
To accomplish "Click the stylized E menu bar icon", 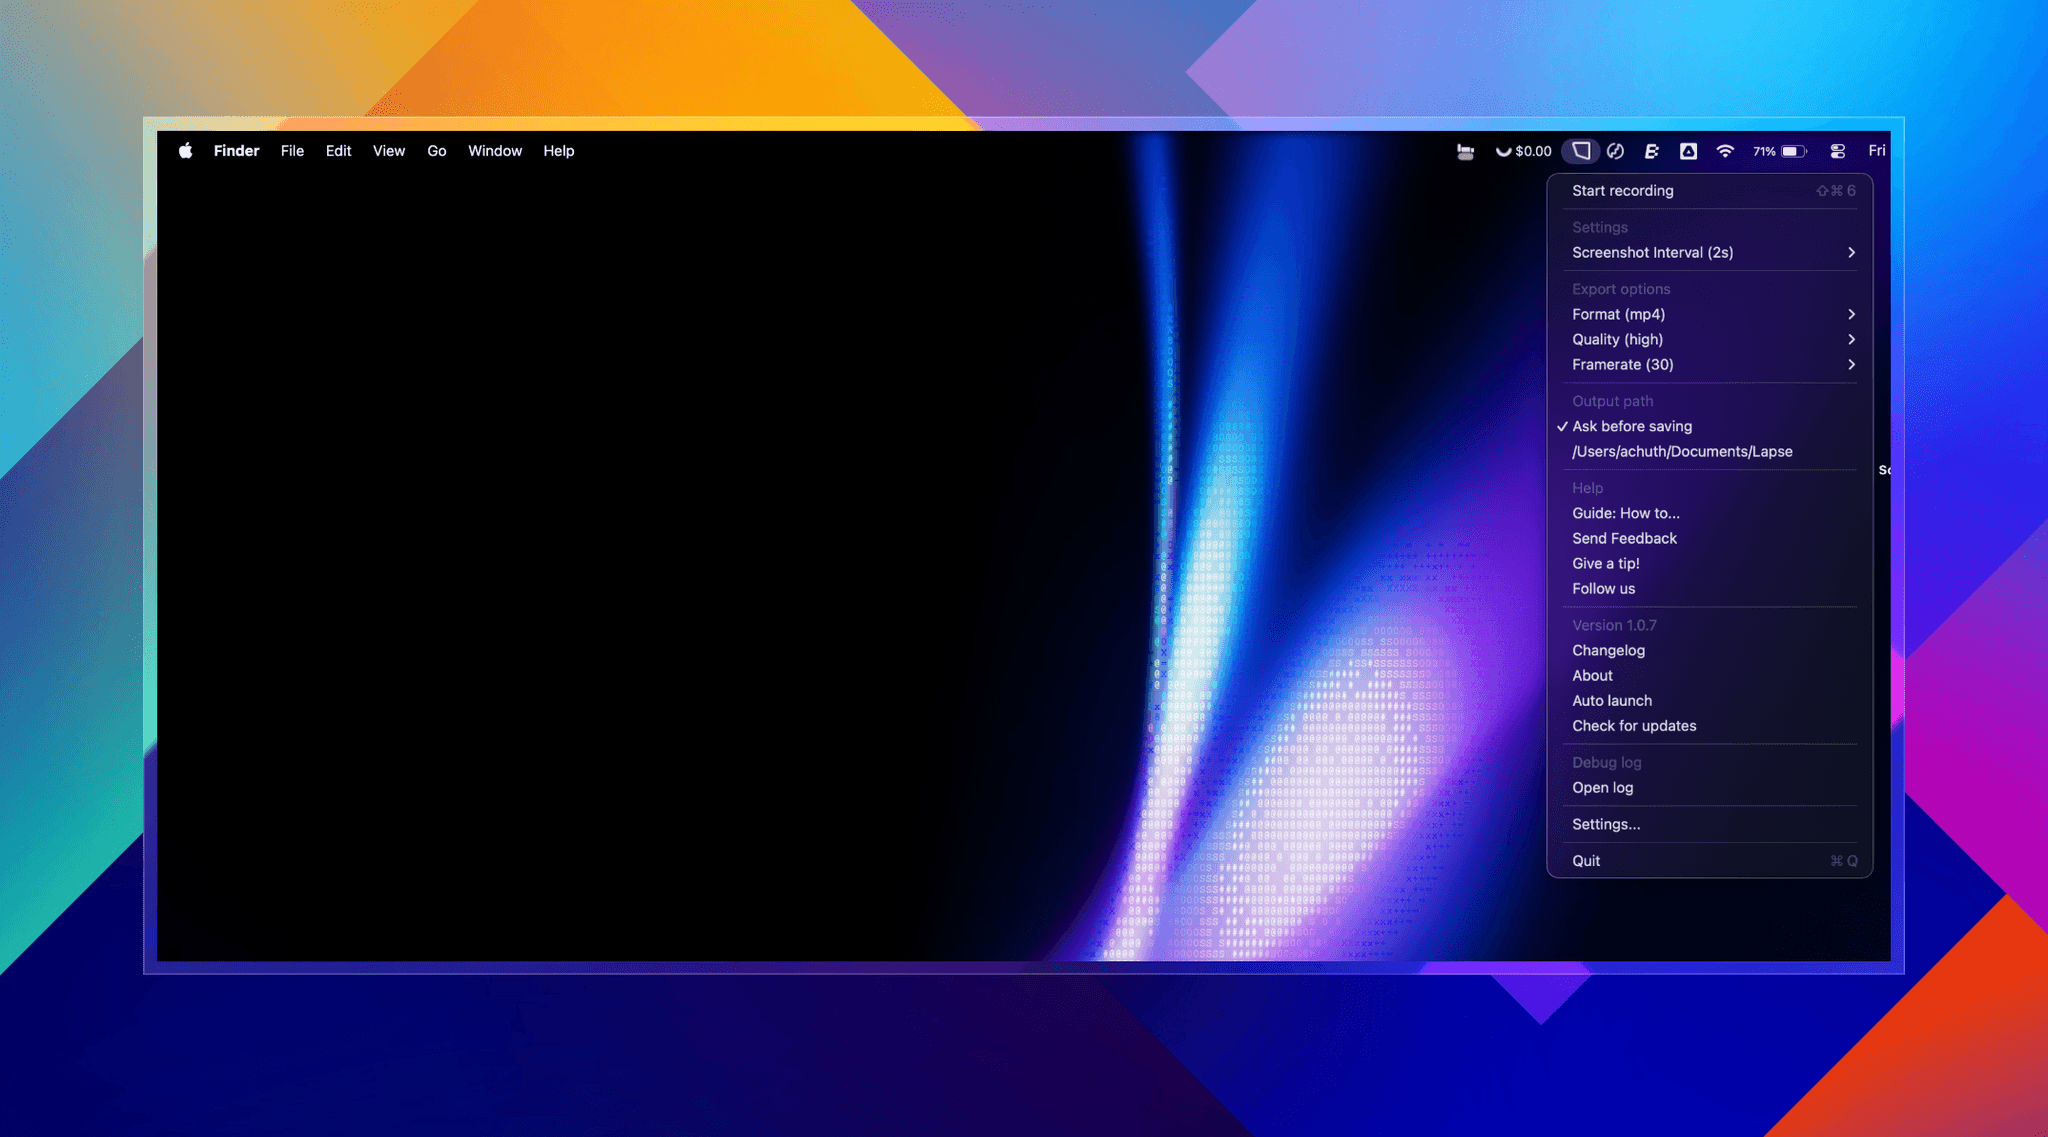I will [x=1652, y=151].
